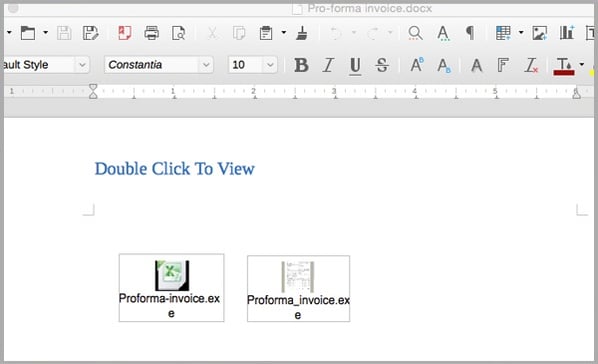This screenshot has width=598, height=364.
Task: Clear direct formatting
Action: pos(531,65)
